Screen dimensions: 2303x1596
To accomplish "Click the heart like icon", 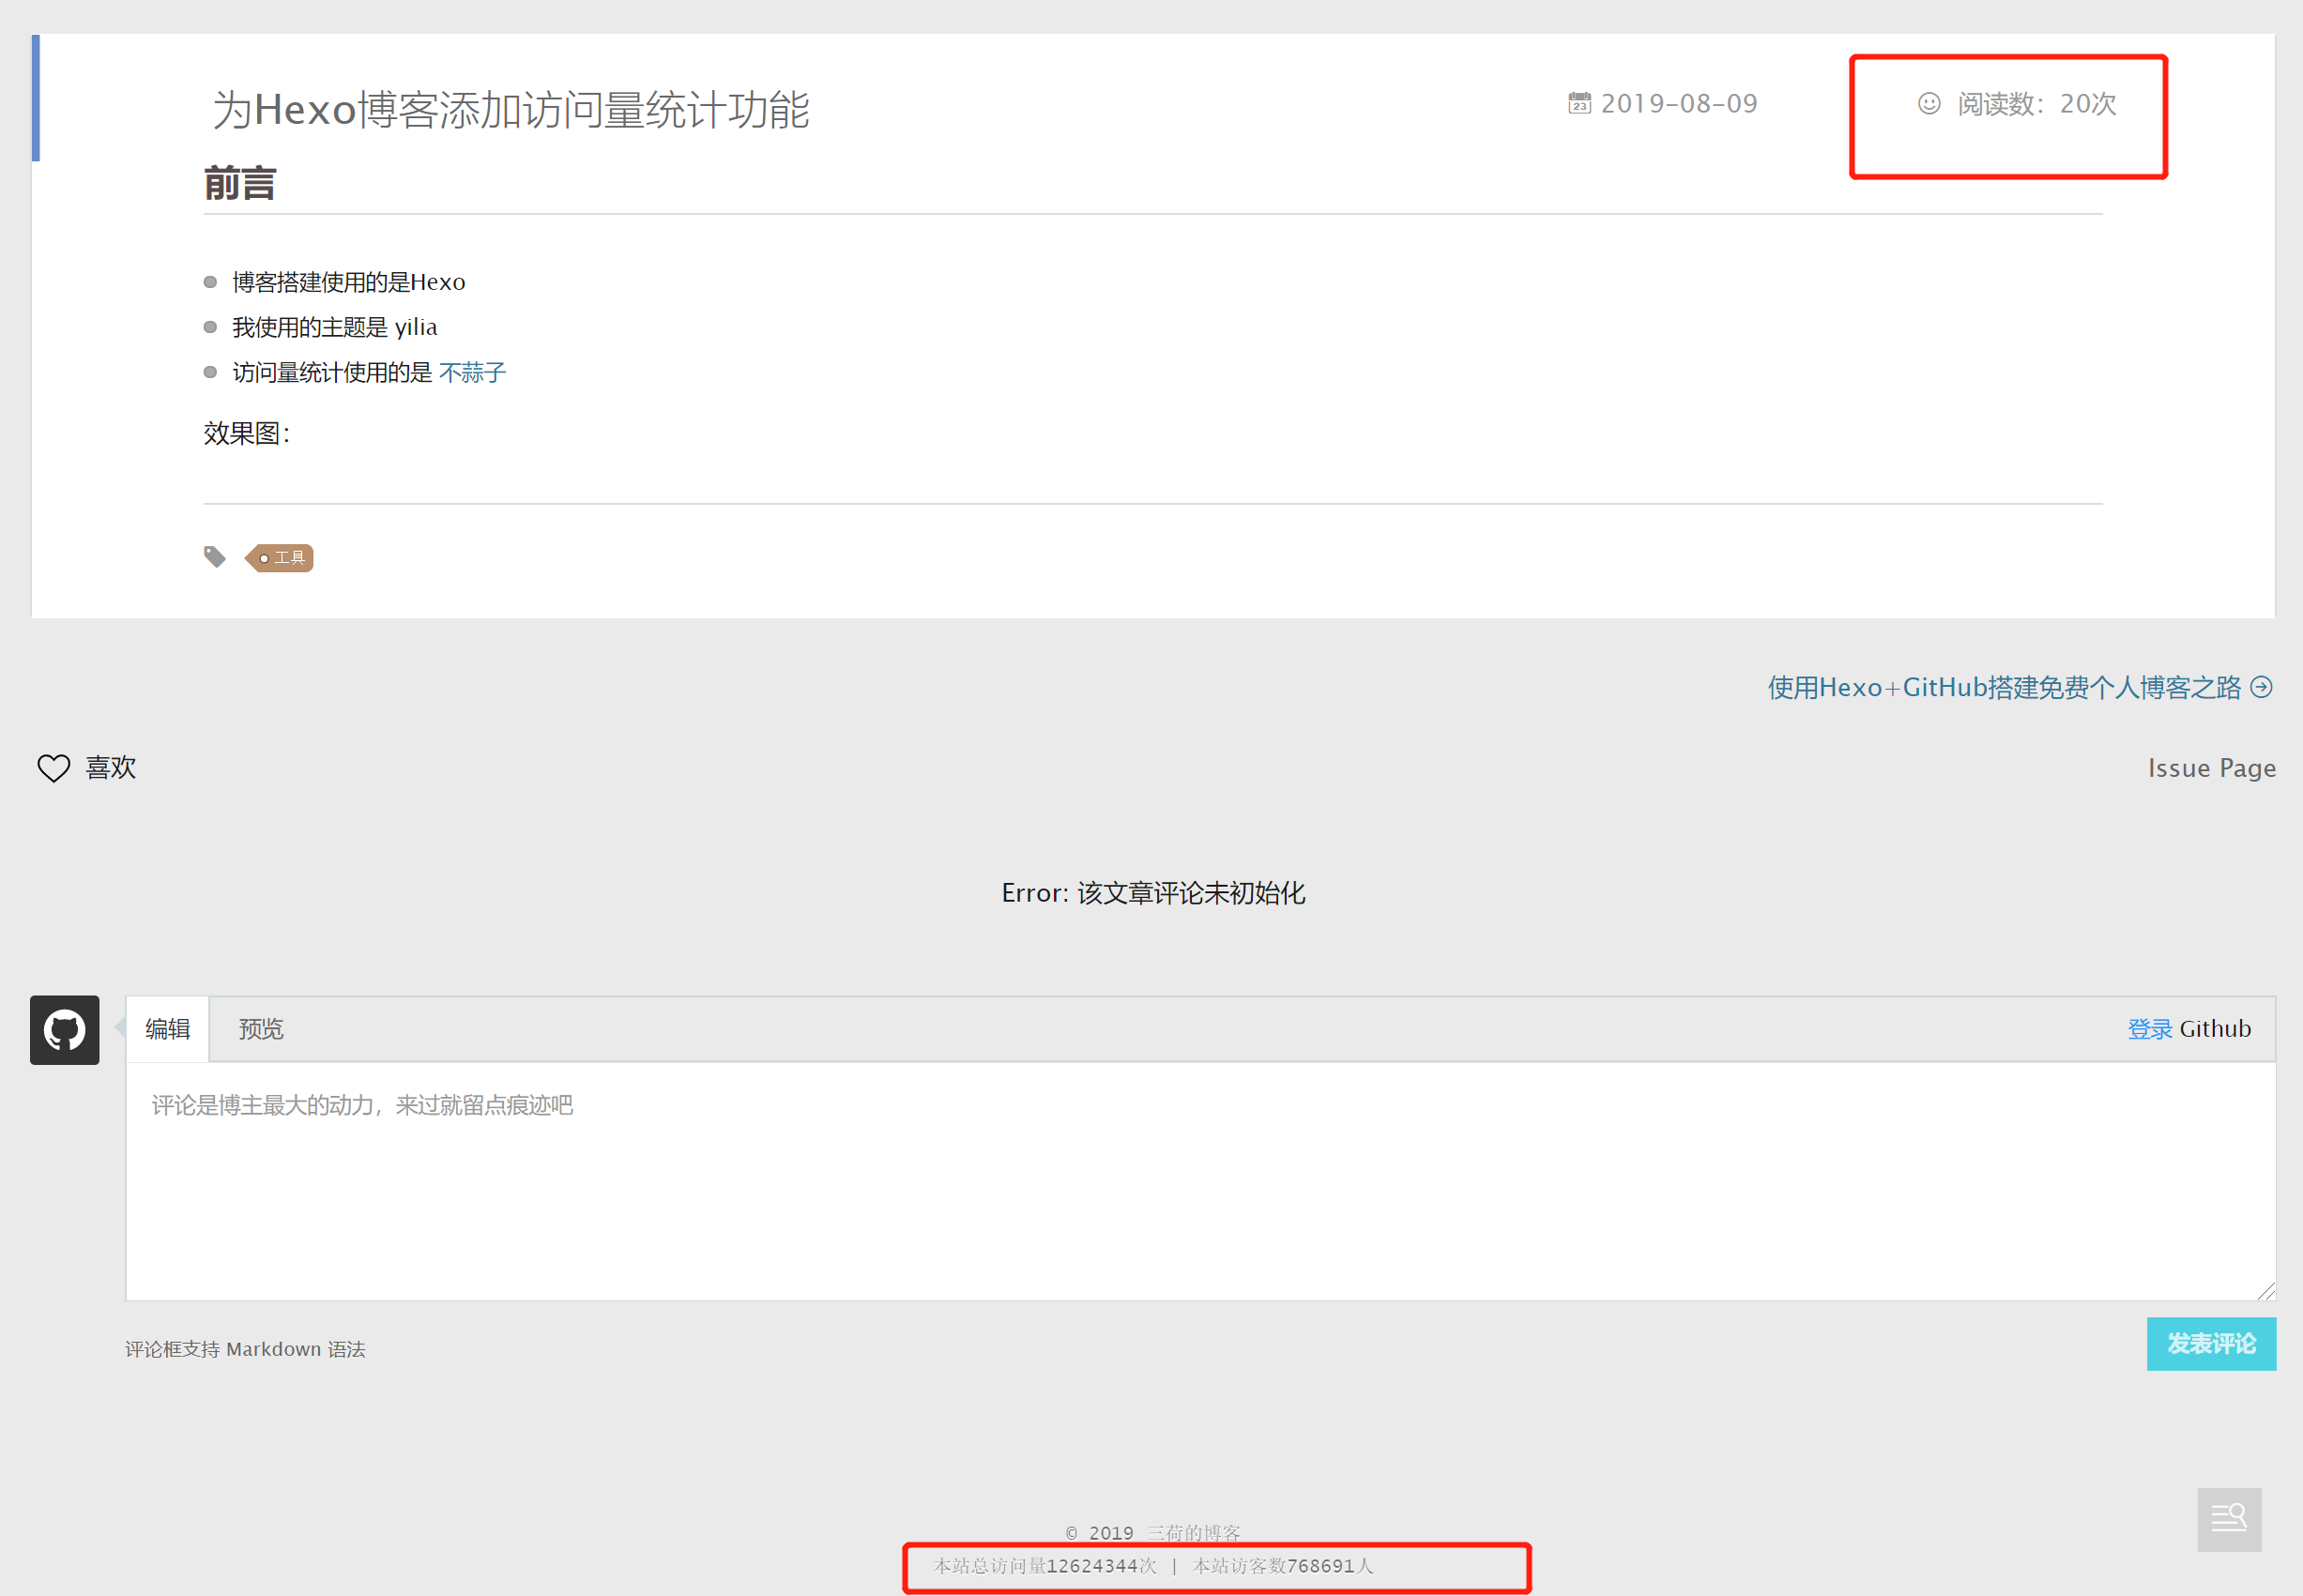I will 53,768.
